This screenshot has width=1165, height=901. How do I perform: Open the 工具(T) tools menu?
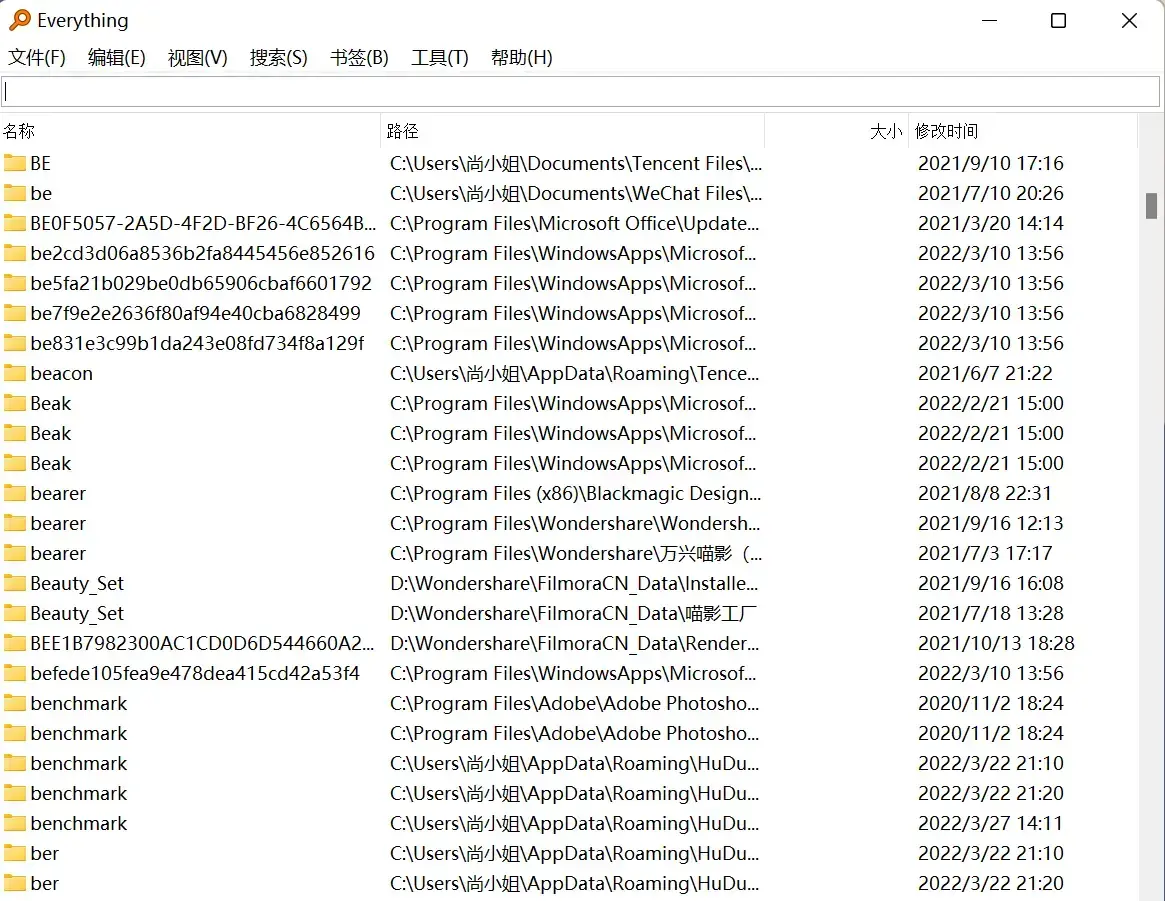439,58
